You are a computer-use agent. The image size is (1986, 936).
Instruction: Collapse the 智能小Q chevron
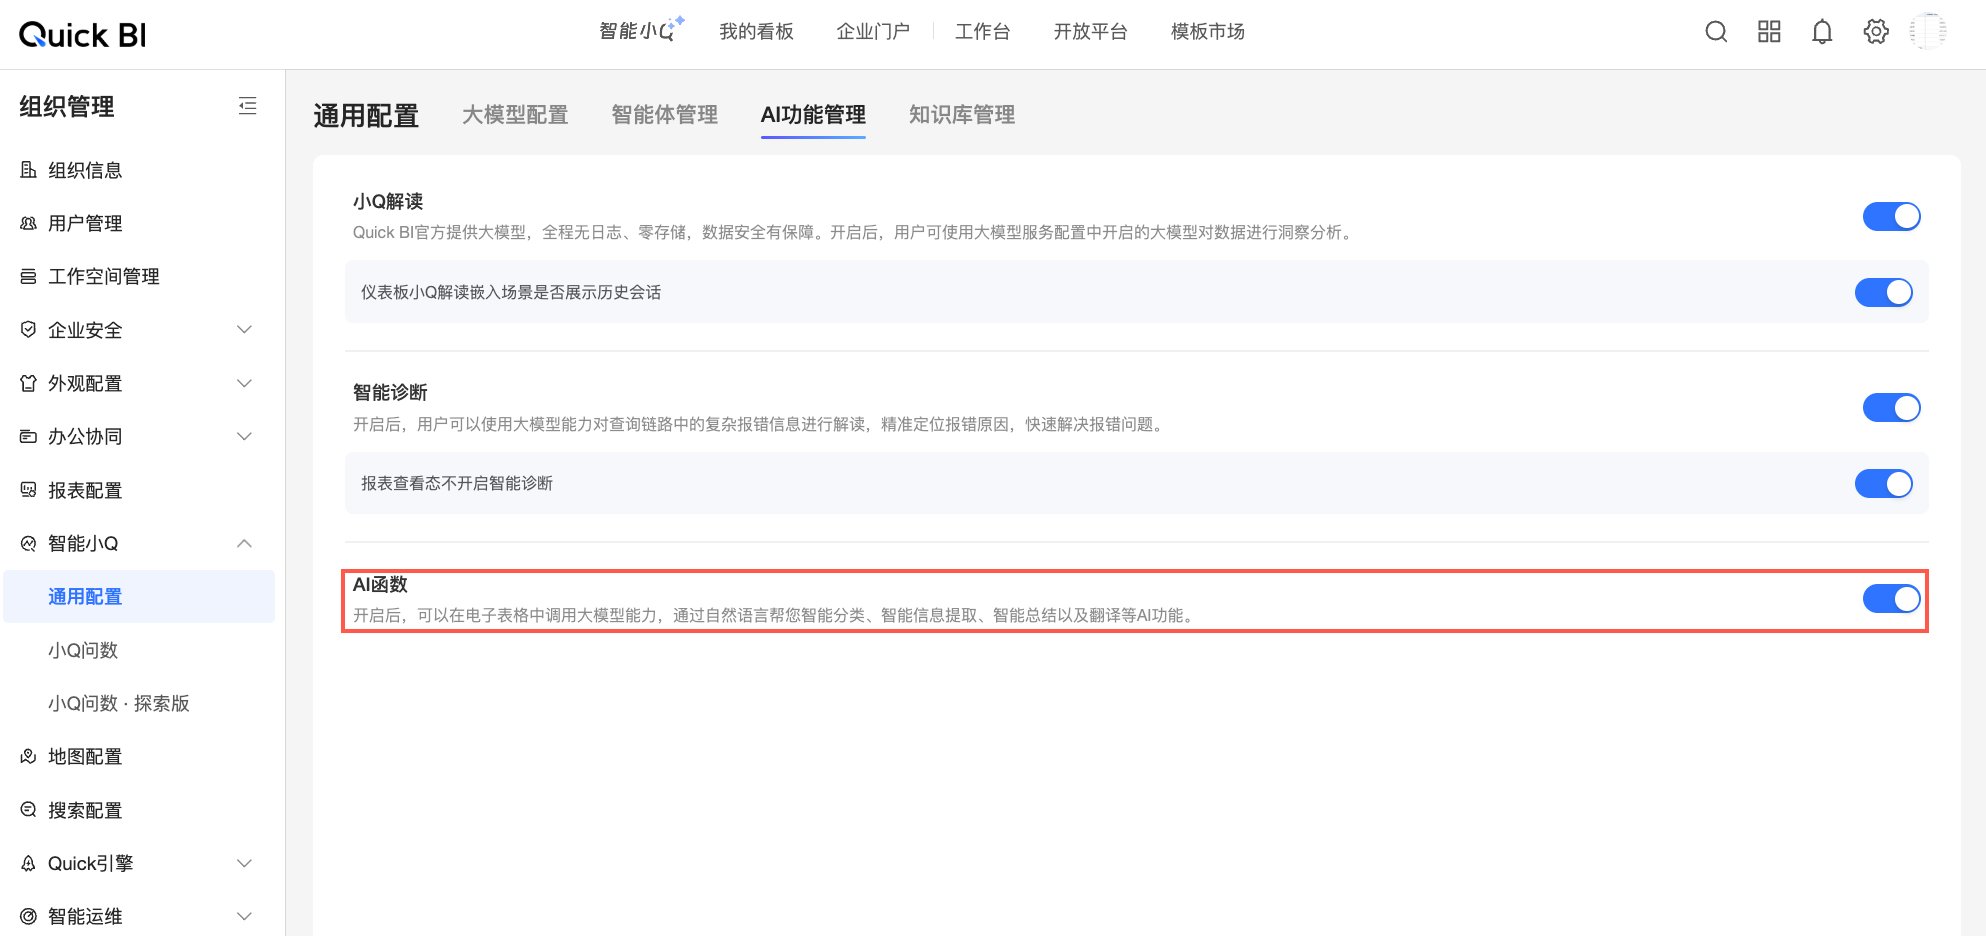click(244, 543)
